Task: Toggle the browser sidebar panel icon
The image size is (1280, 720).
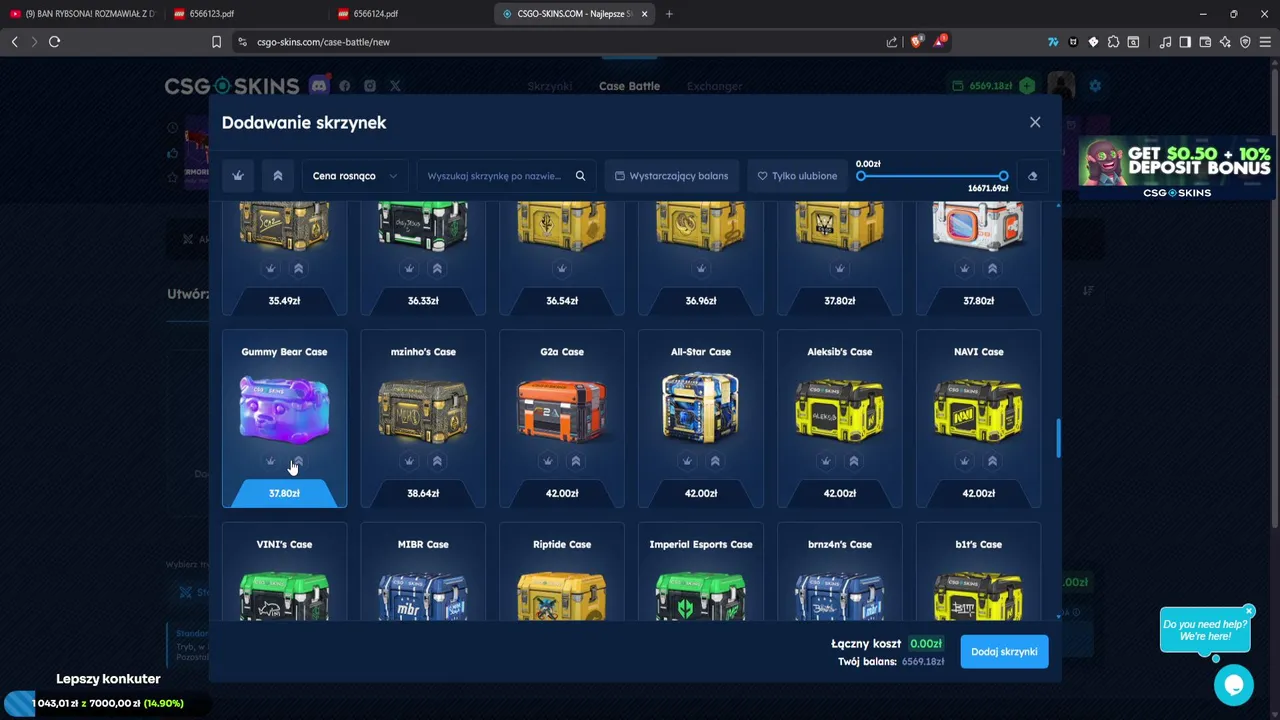Action: (1185, 42)
